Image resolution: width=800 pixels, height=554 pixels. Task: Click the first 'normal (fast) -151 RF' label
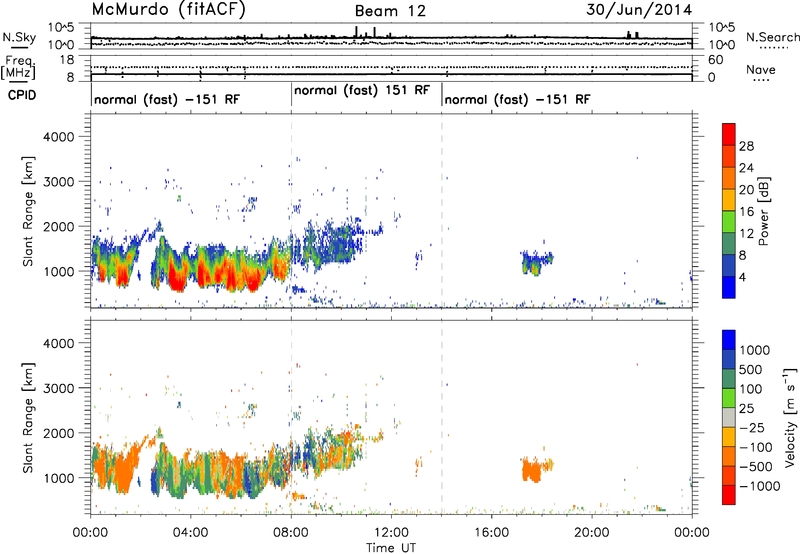(167, 99)
